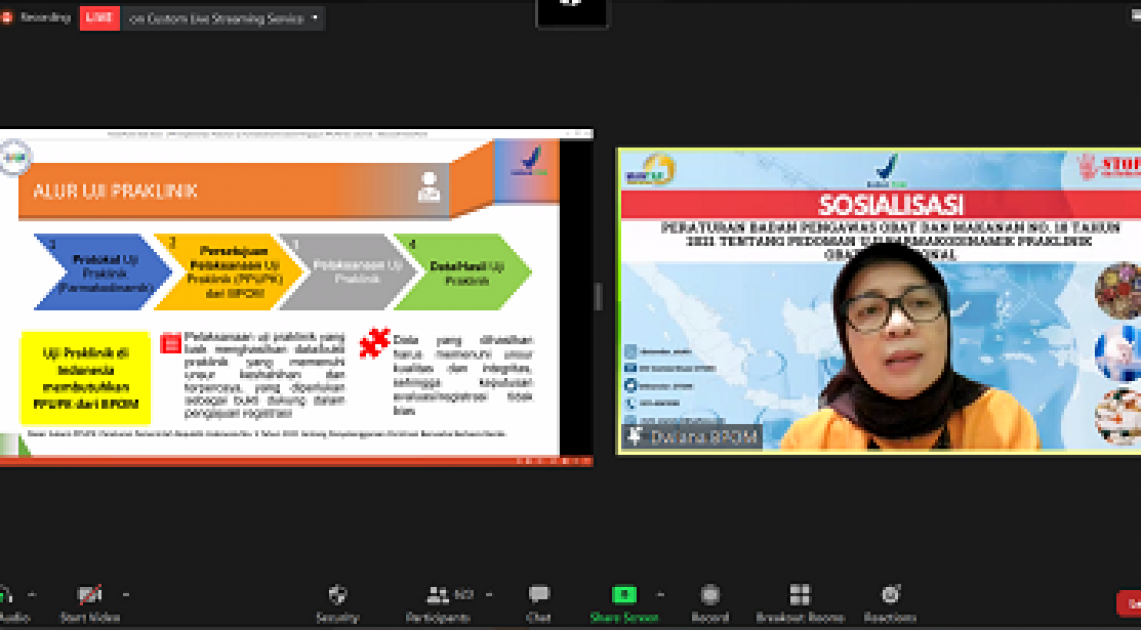Click the Record button in toolbar
Viewport: 1141px width, 630px height.
[x=710, y=596]
